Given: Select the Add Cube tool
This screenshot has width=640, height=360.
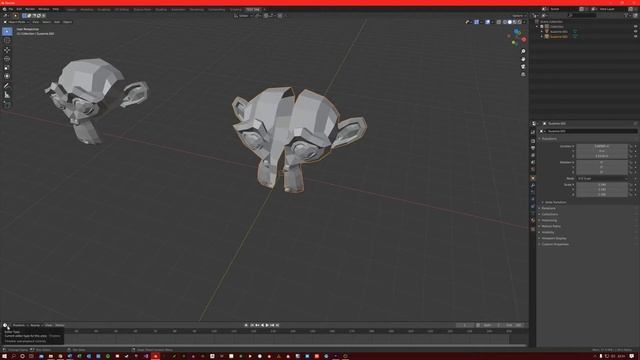Looking at the screenshot, I should (x=7, y=104).
